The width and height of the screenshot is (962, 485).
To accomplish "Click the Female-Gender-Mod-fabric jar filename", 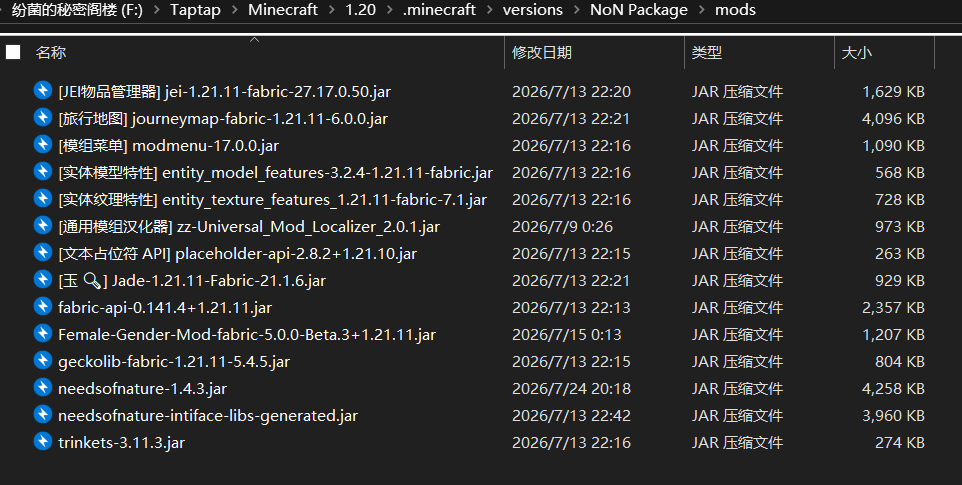I will (247, 335).
